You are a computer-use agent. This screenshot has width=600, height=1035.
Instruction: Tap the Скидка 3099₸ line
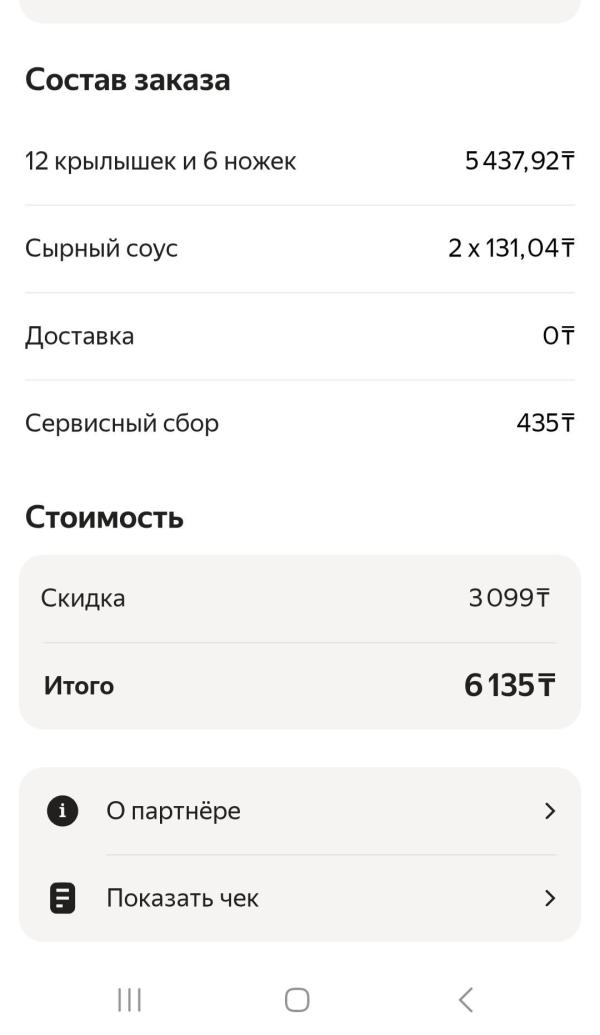pyautogui.click(x=300, y=599)
